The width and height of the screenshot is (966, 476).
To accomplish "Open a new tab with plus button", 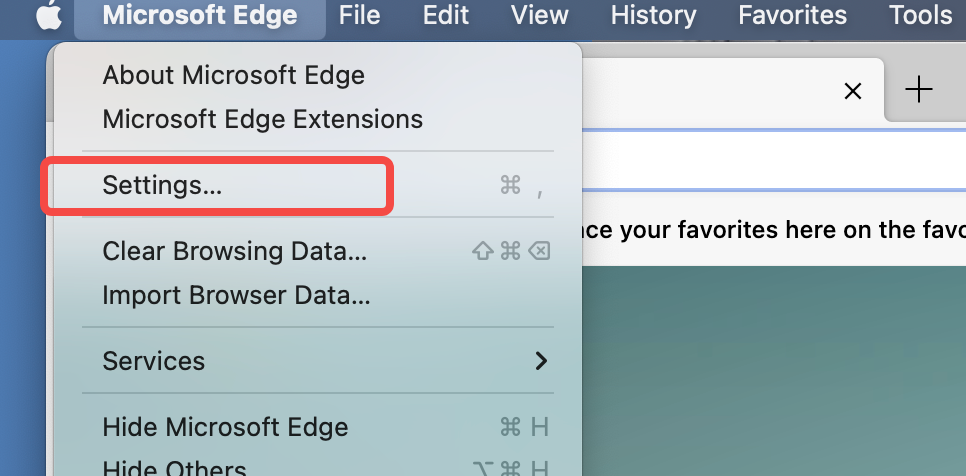I will click(918, 90).
